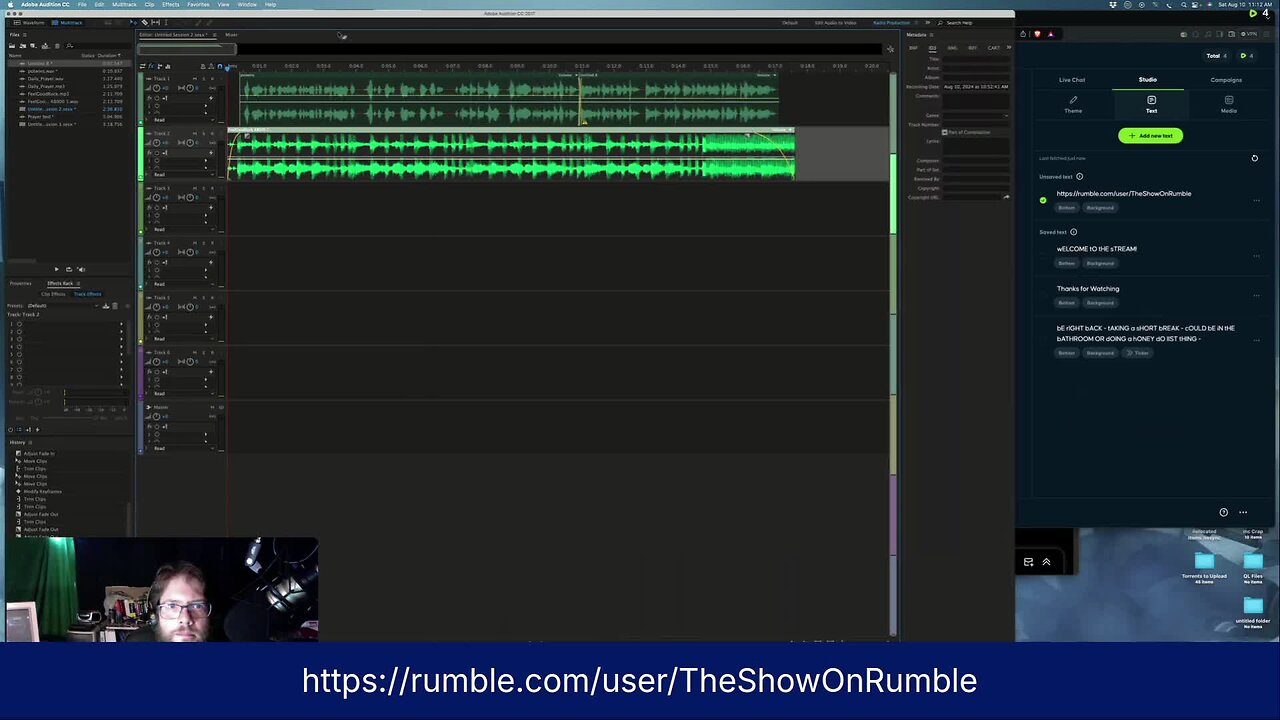Open the Favorites menu in menu bar

click(x=198, y=4)
